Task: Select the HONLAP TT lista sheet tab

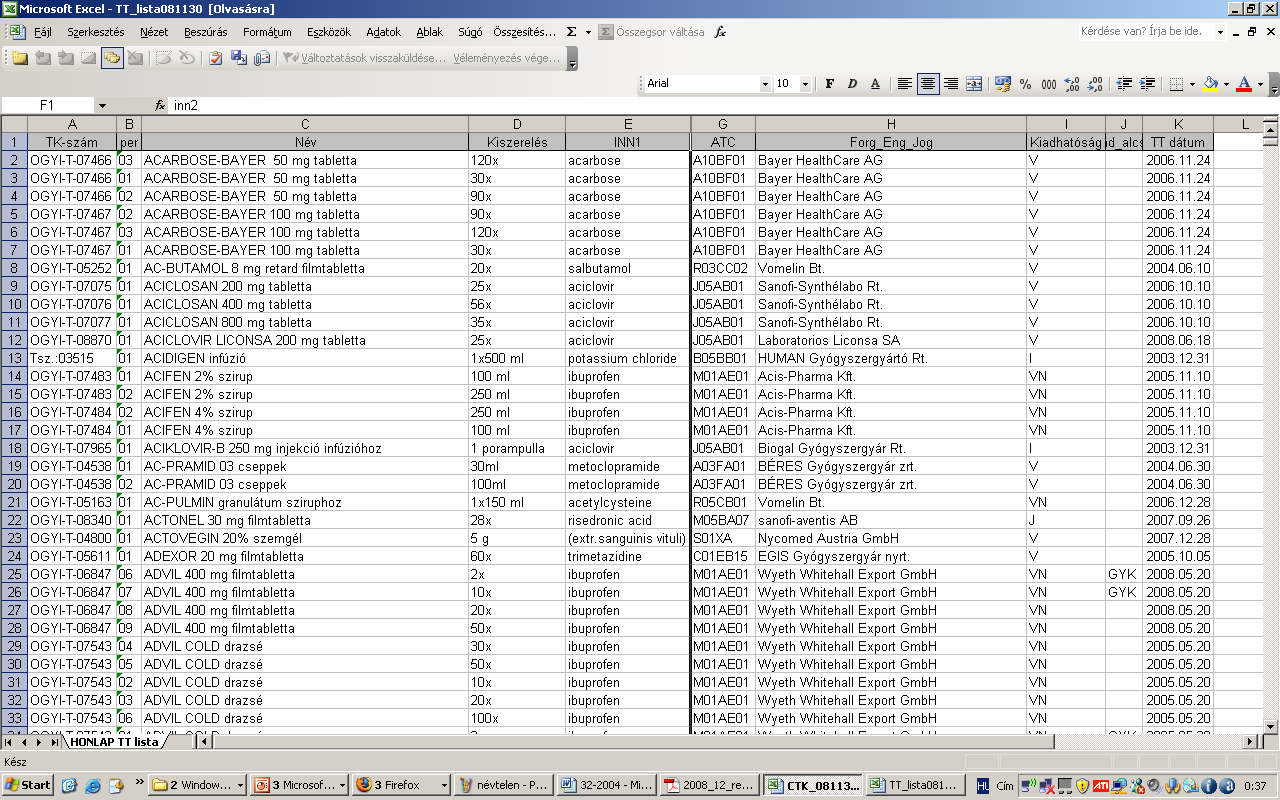Action: point(113,742)
